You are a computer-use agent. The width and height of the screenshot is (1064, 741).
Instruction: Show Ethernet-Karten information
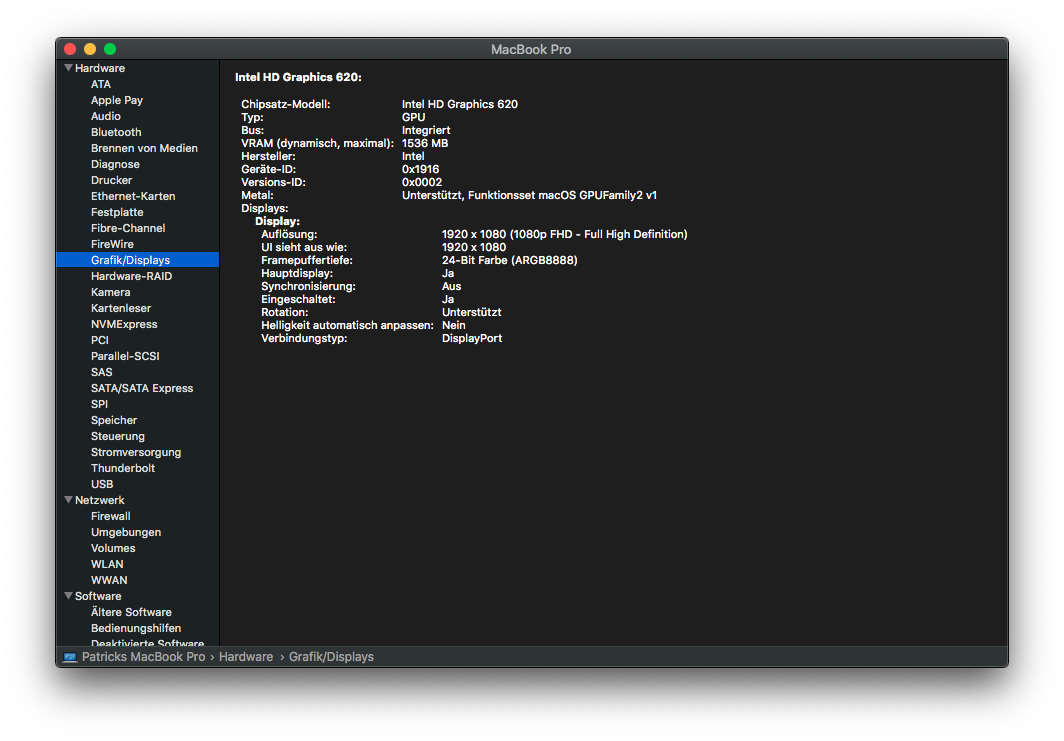tap(132, 196)
